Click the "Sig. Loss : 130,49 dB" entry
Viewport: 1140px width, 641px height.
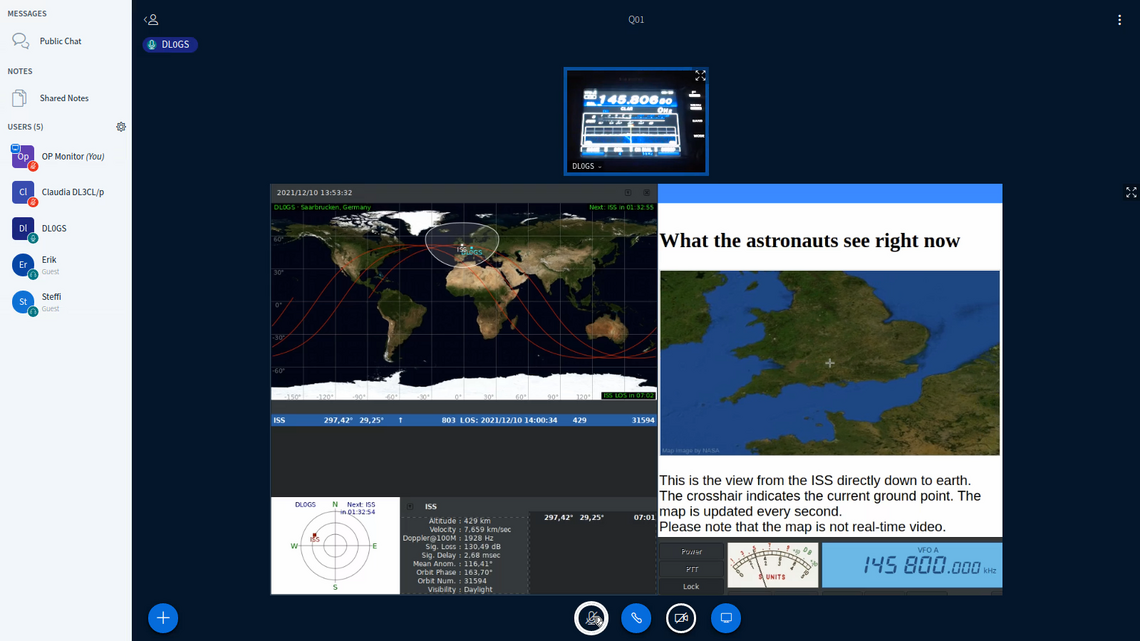pos(463,547)
